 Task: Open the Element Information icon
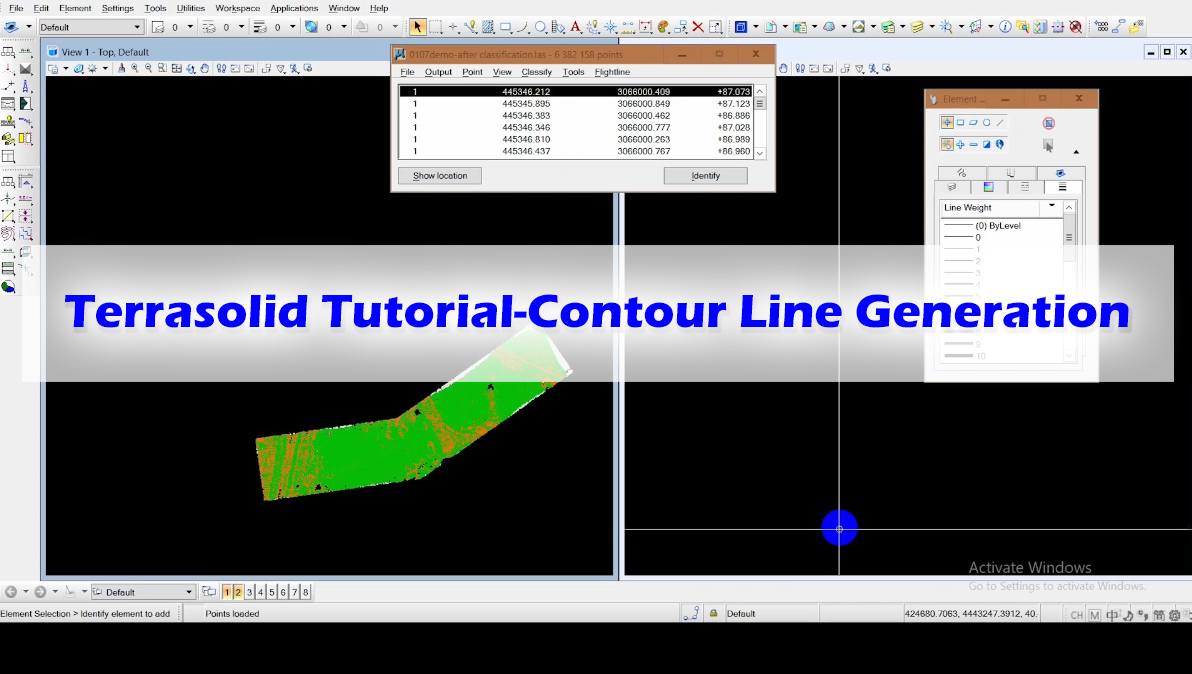pyautogui.click(x=1005, y=27)
